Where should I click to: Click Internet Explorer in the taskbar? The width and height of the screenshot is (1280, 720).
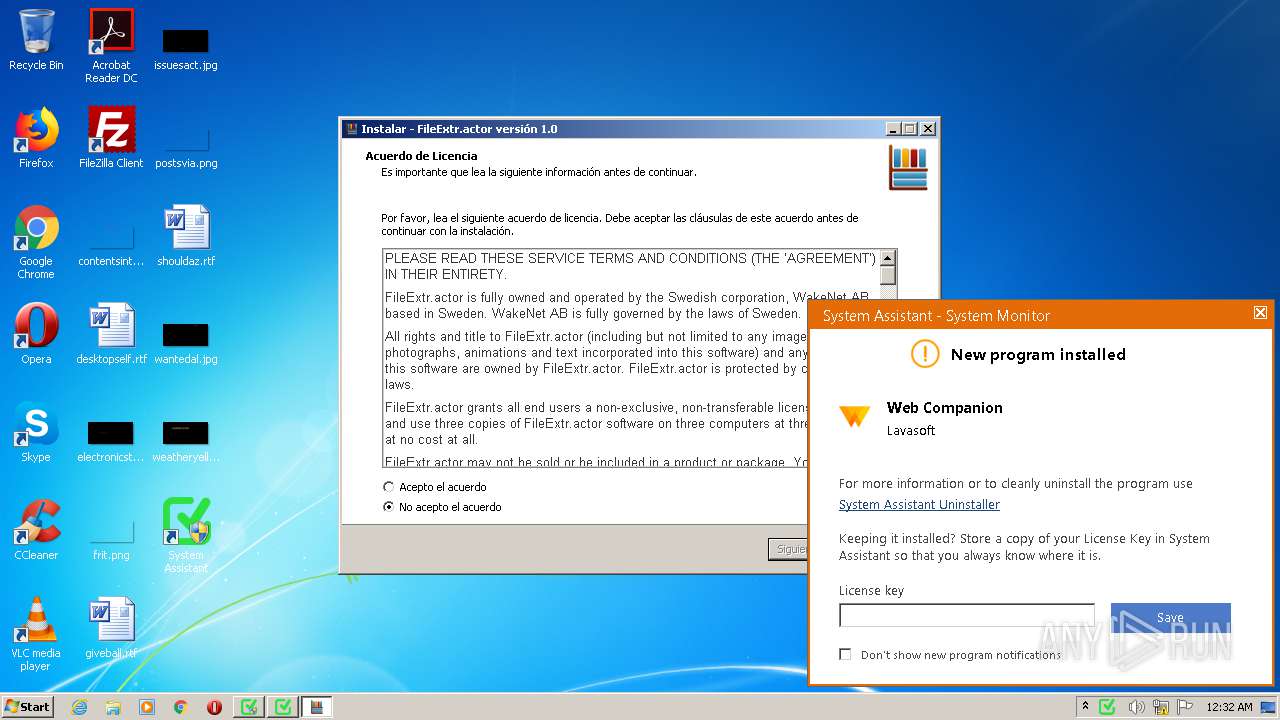[x=79, y=707]
